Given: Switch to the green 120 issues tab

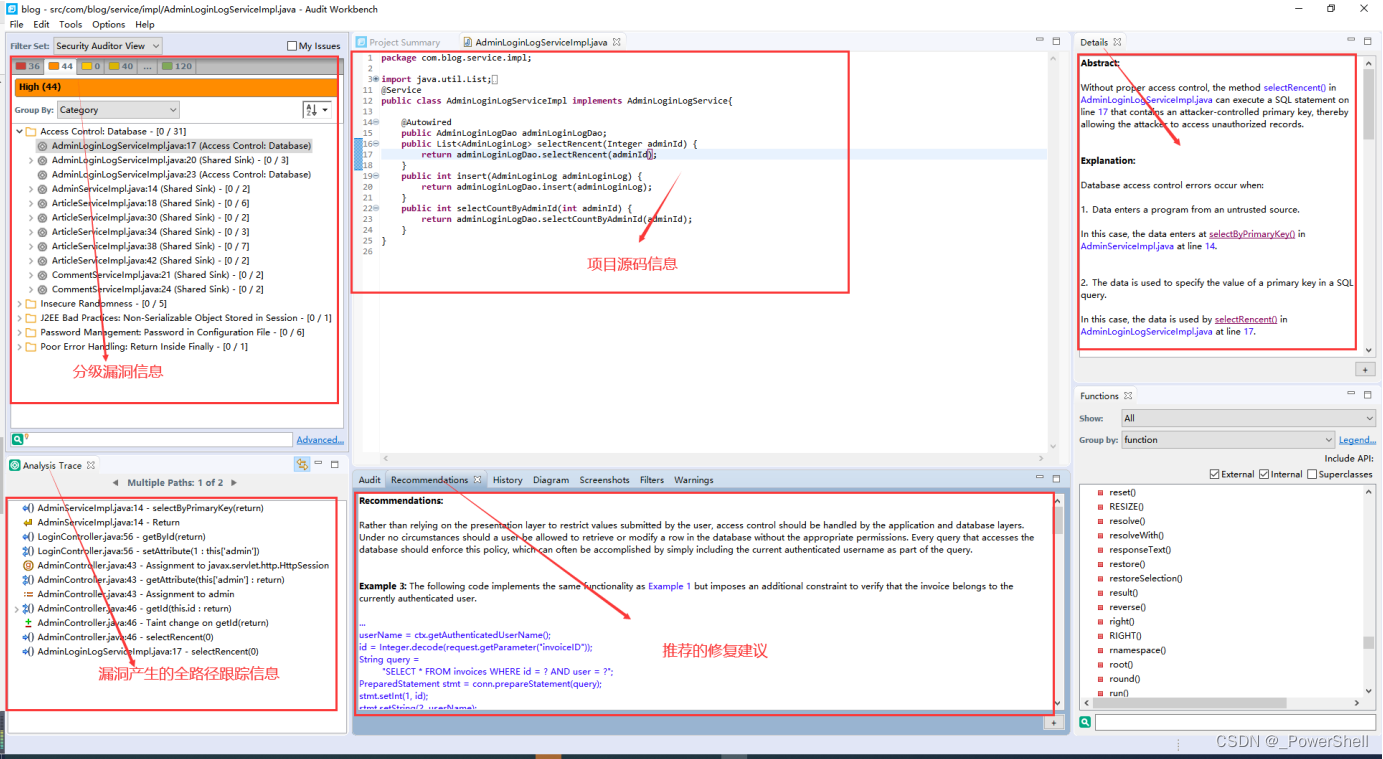Looking at the screenshot, I should tap(177, 67).
